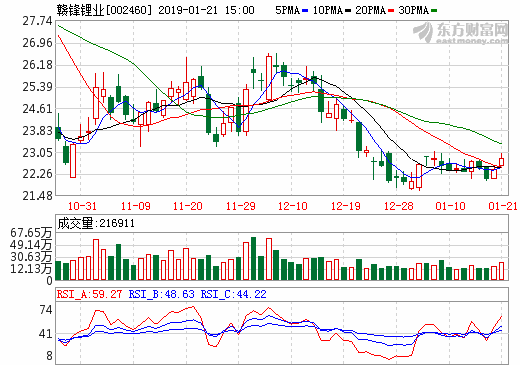Viewport: 520px width, 365px height.
Task: Click the red 20PMA legend color swatch
Action: 391,11
